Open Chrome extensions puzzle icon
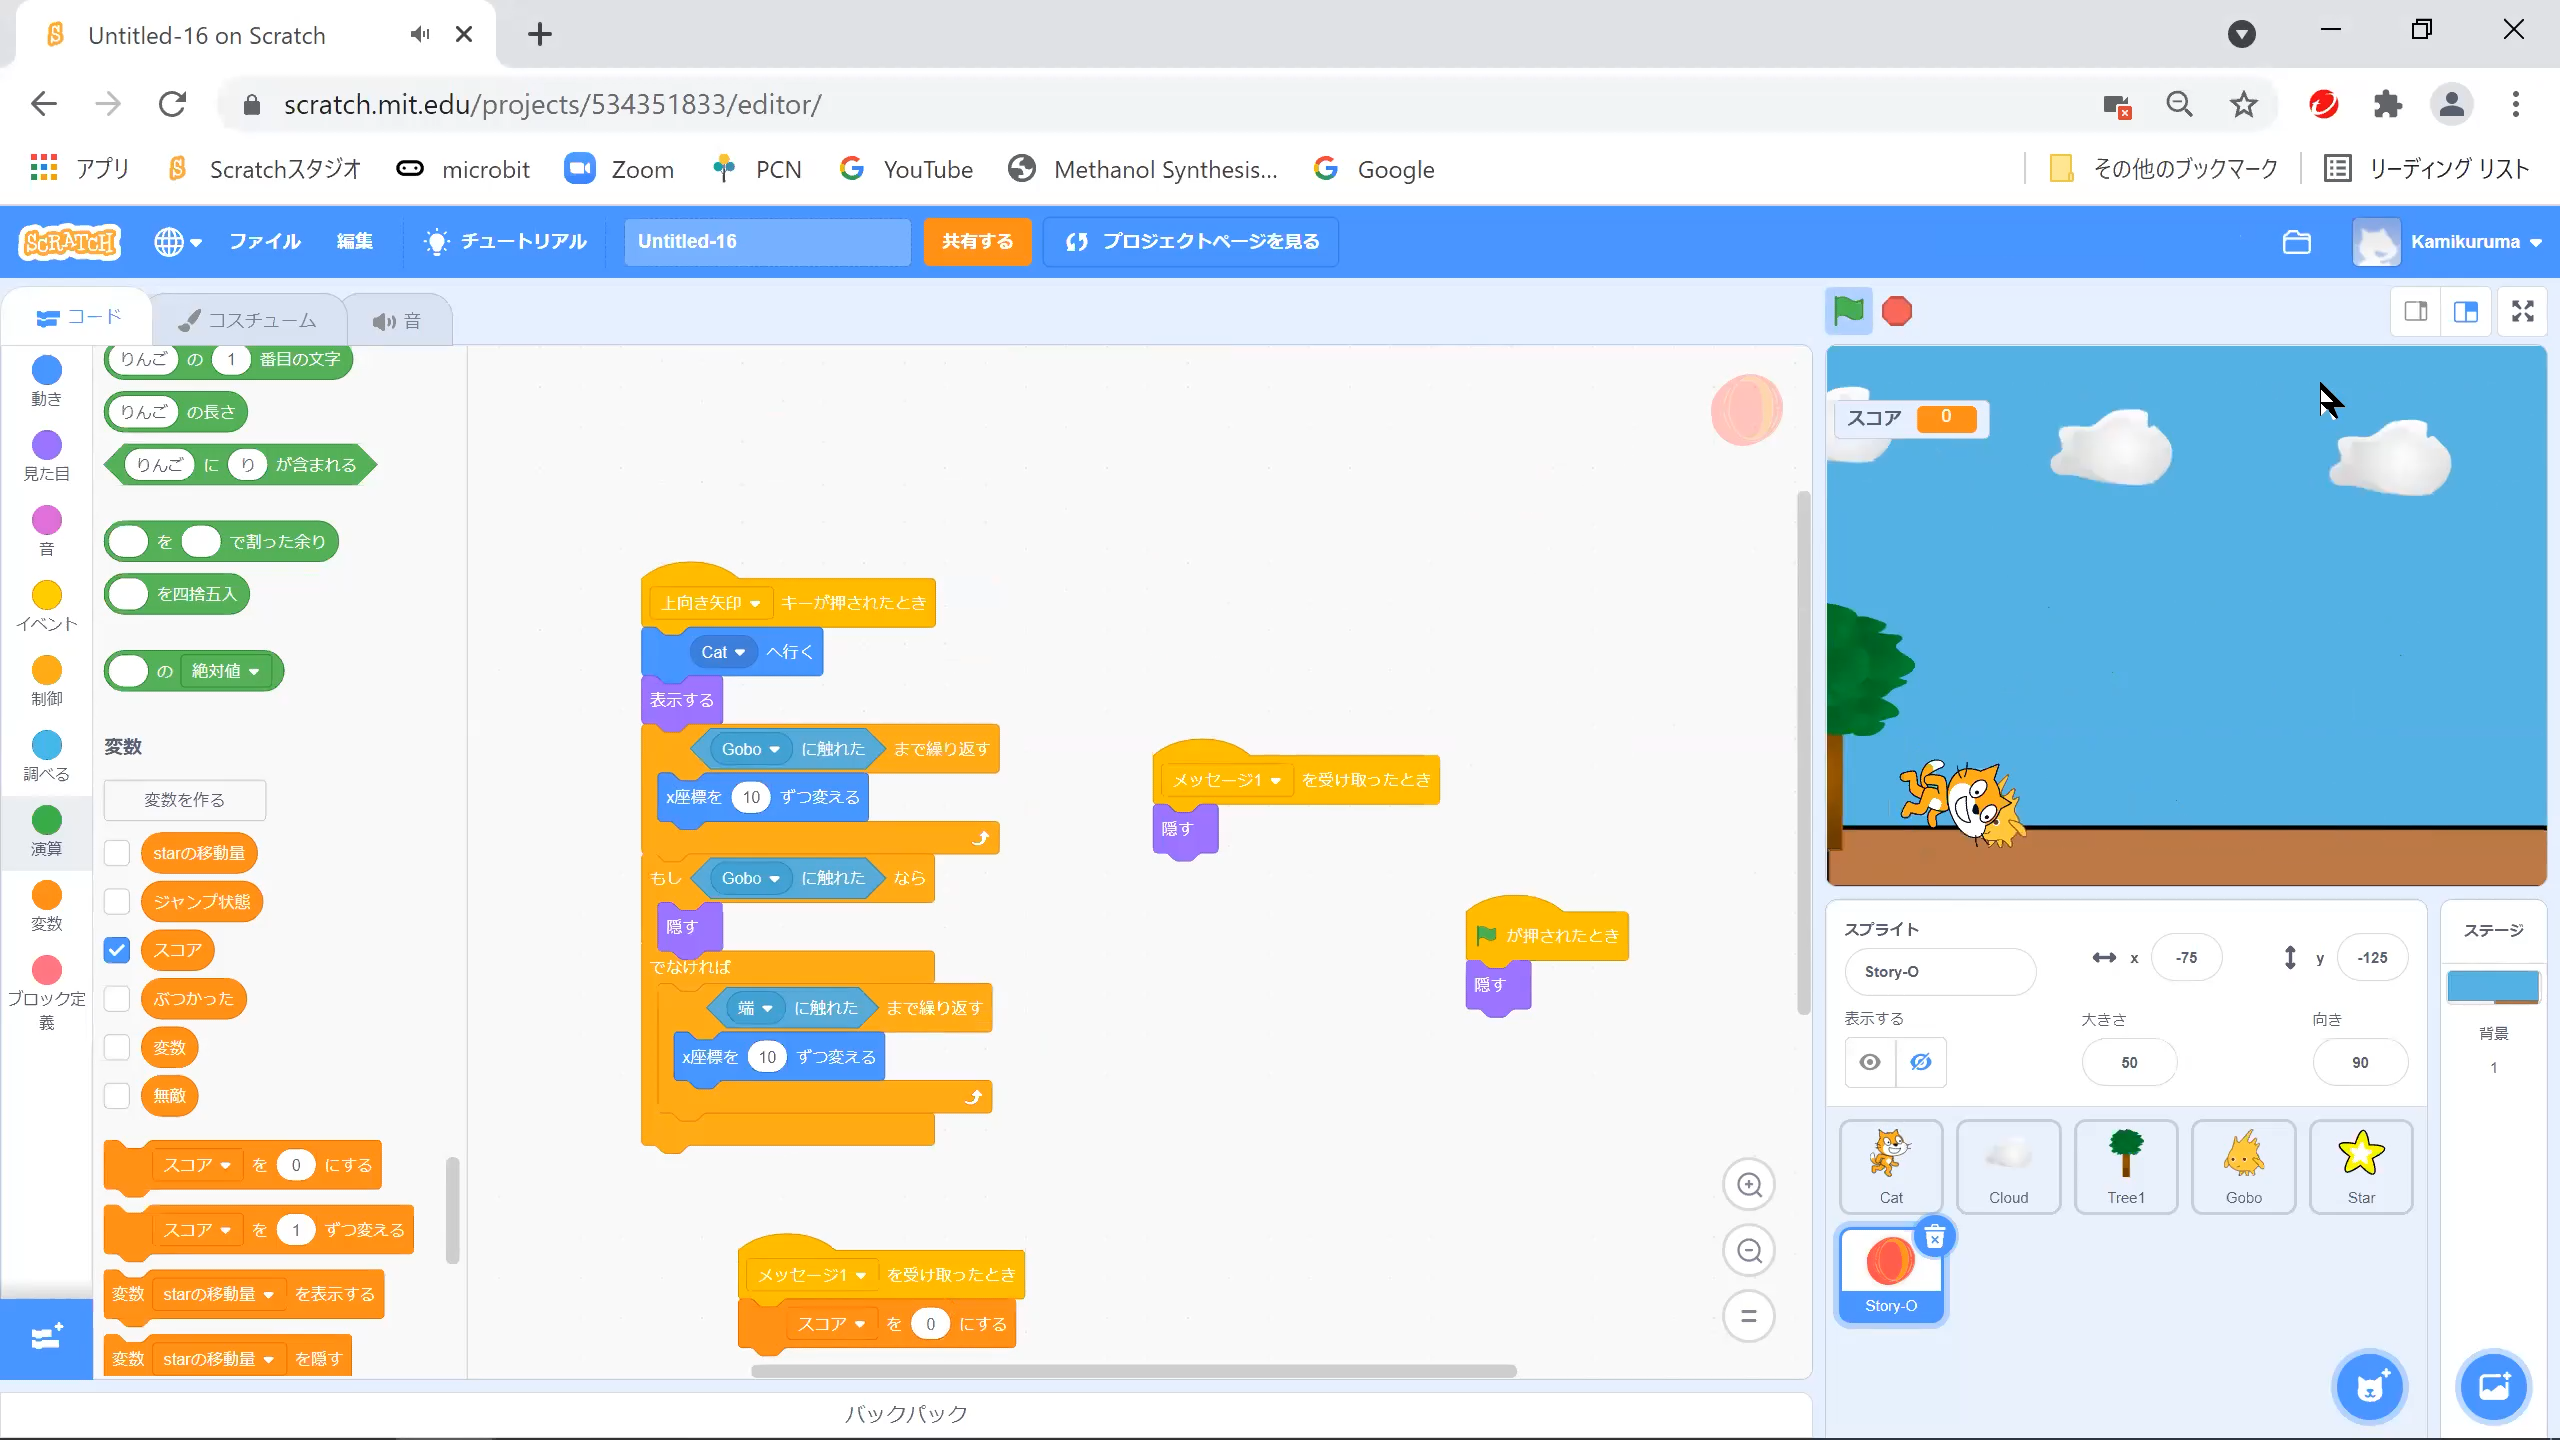The image size is (2560, 1440). [2388, 104]
